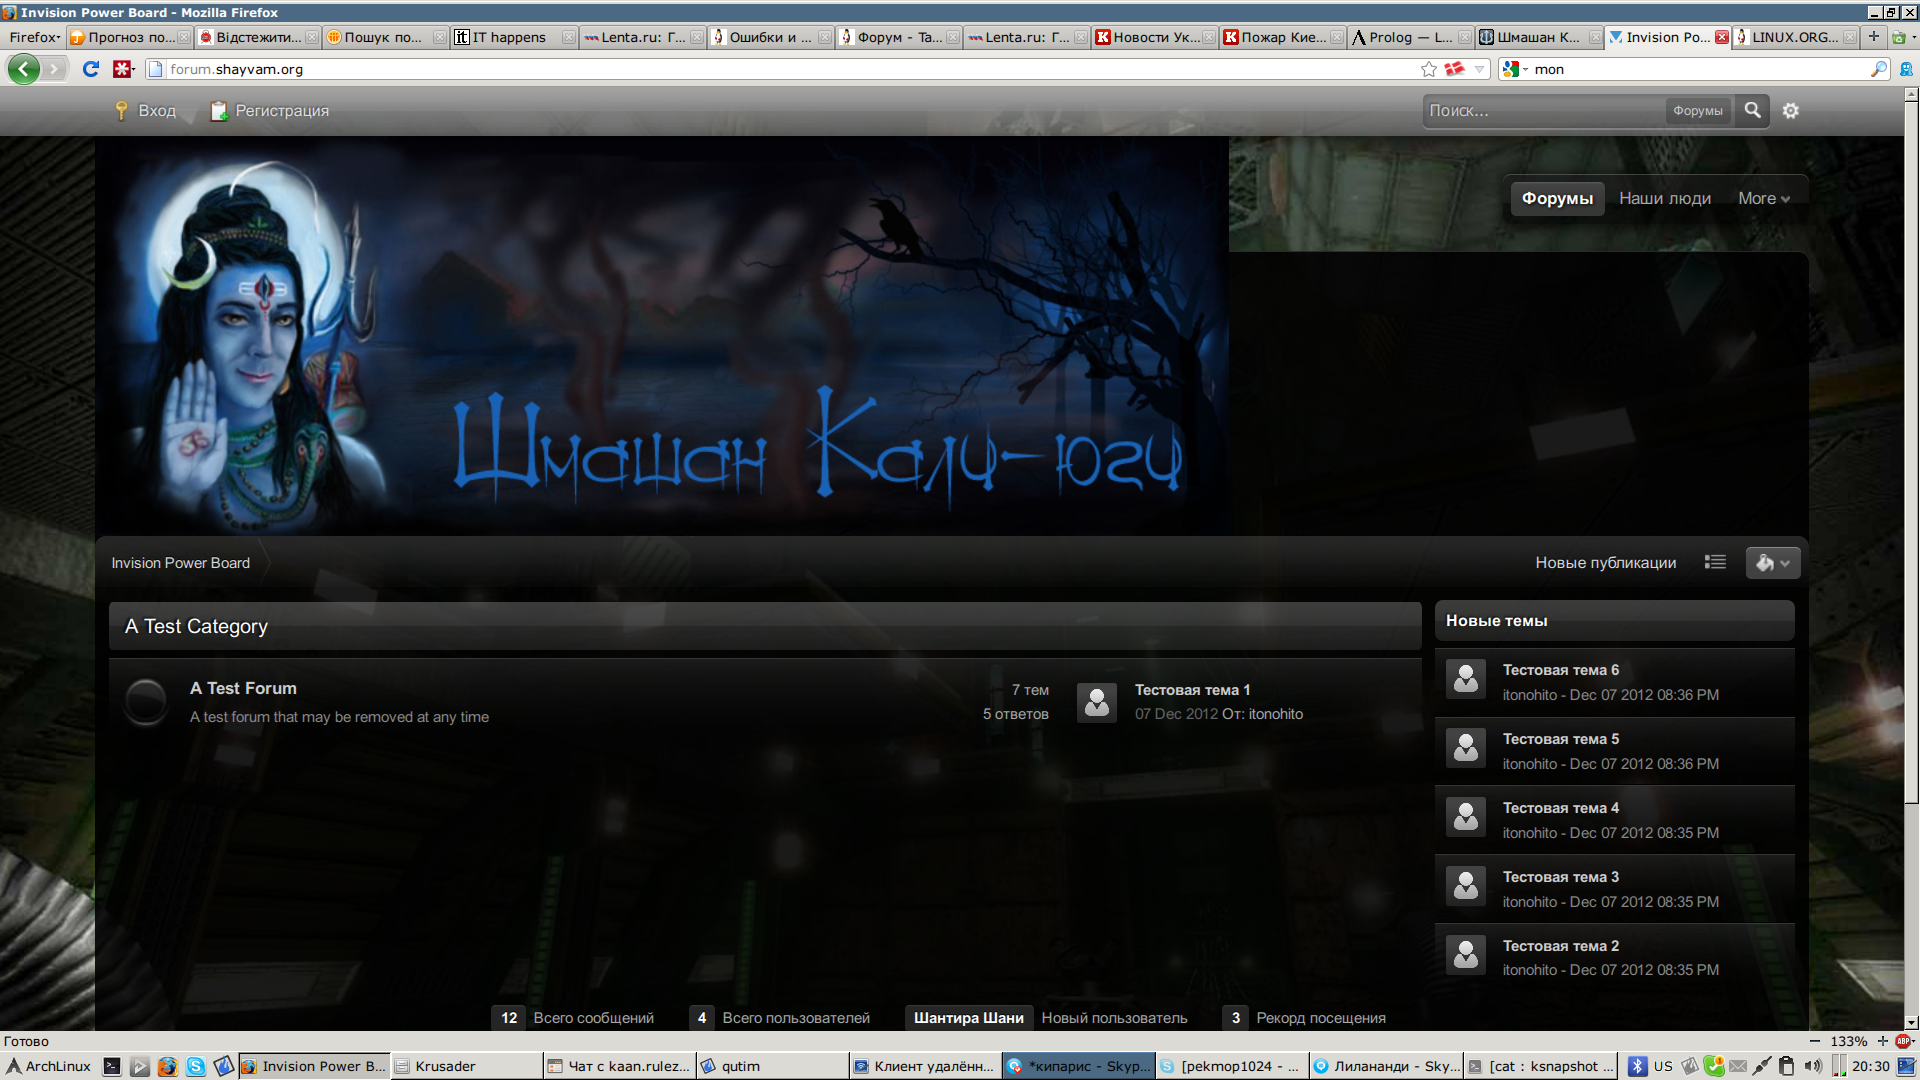Click the board index list view icon
Viewport: 1920px width, 1080px height.
(1715, 562)
